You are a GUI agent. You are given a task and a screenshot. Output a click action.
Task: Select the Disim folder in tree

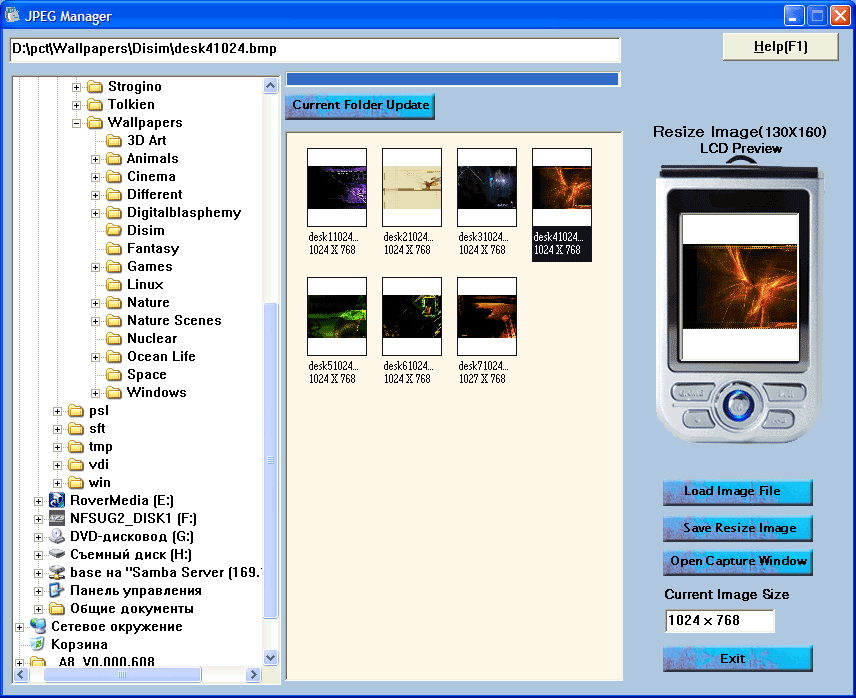[x=146, y=231]
